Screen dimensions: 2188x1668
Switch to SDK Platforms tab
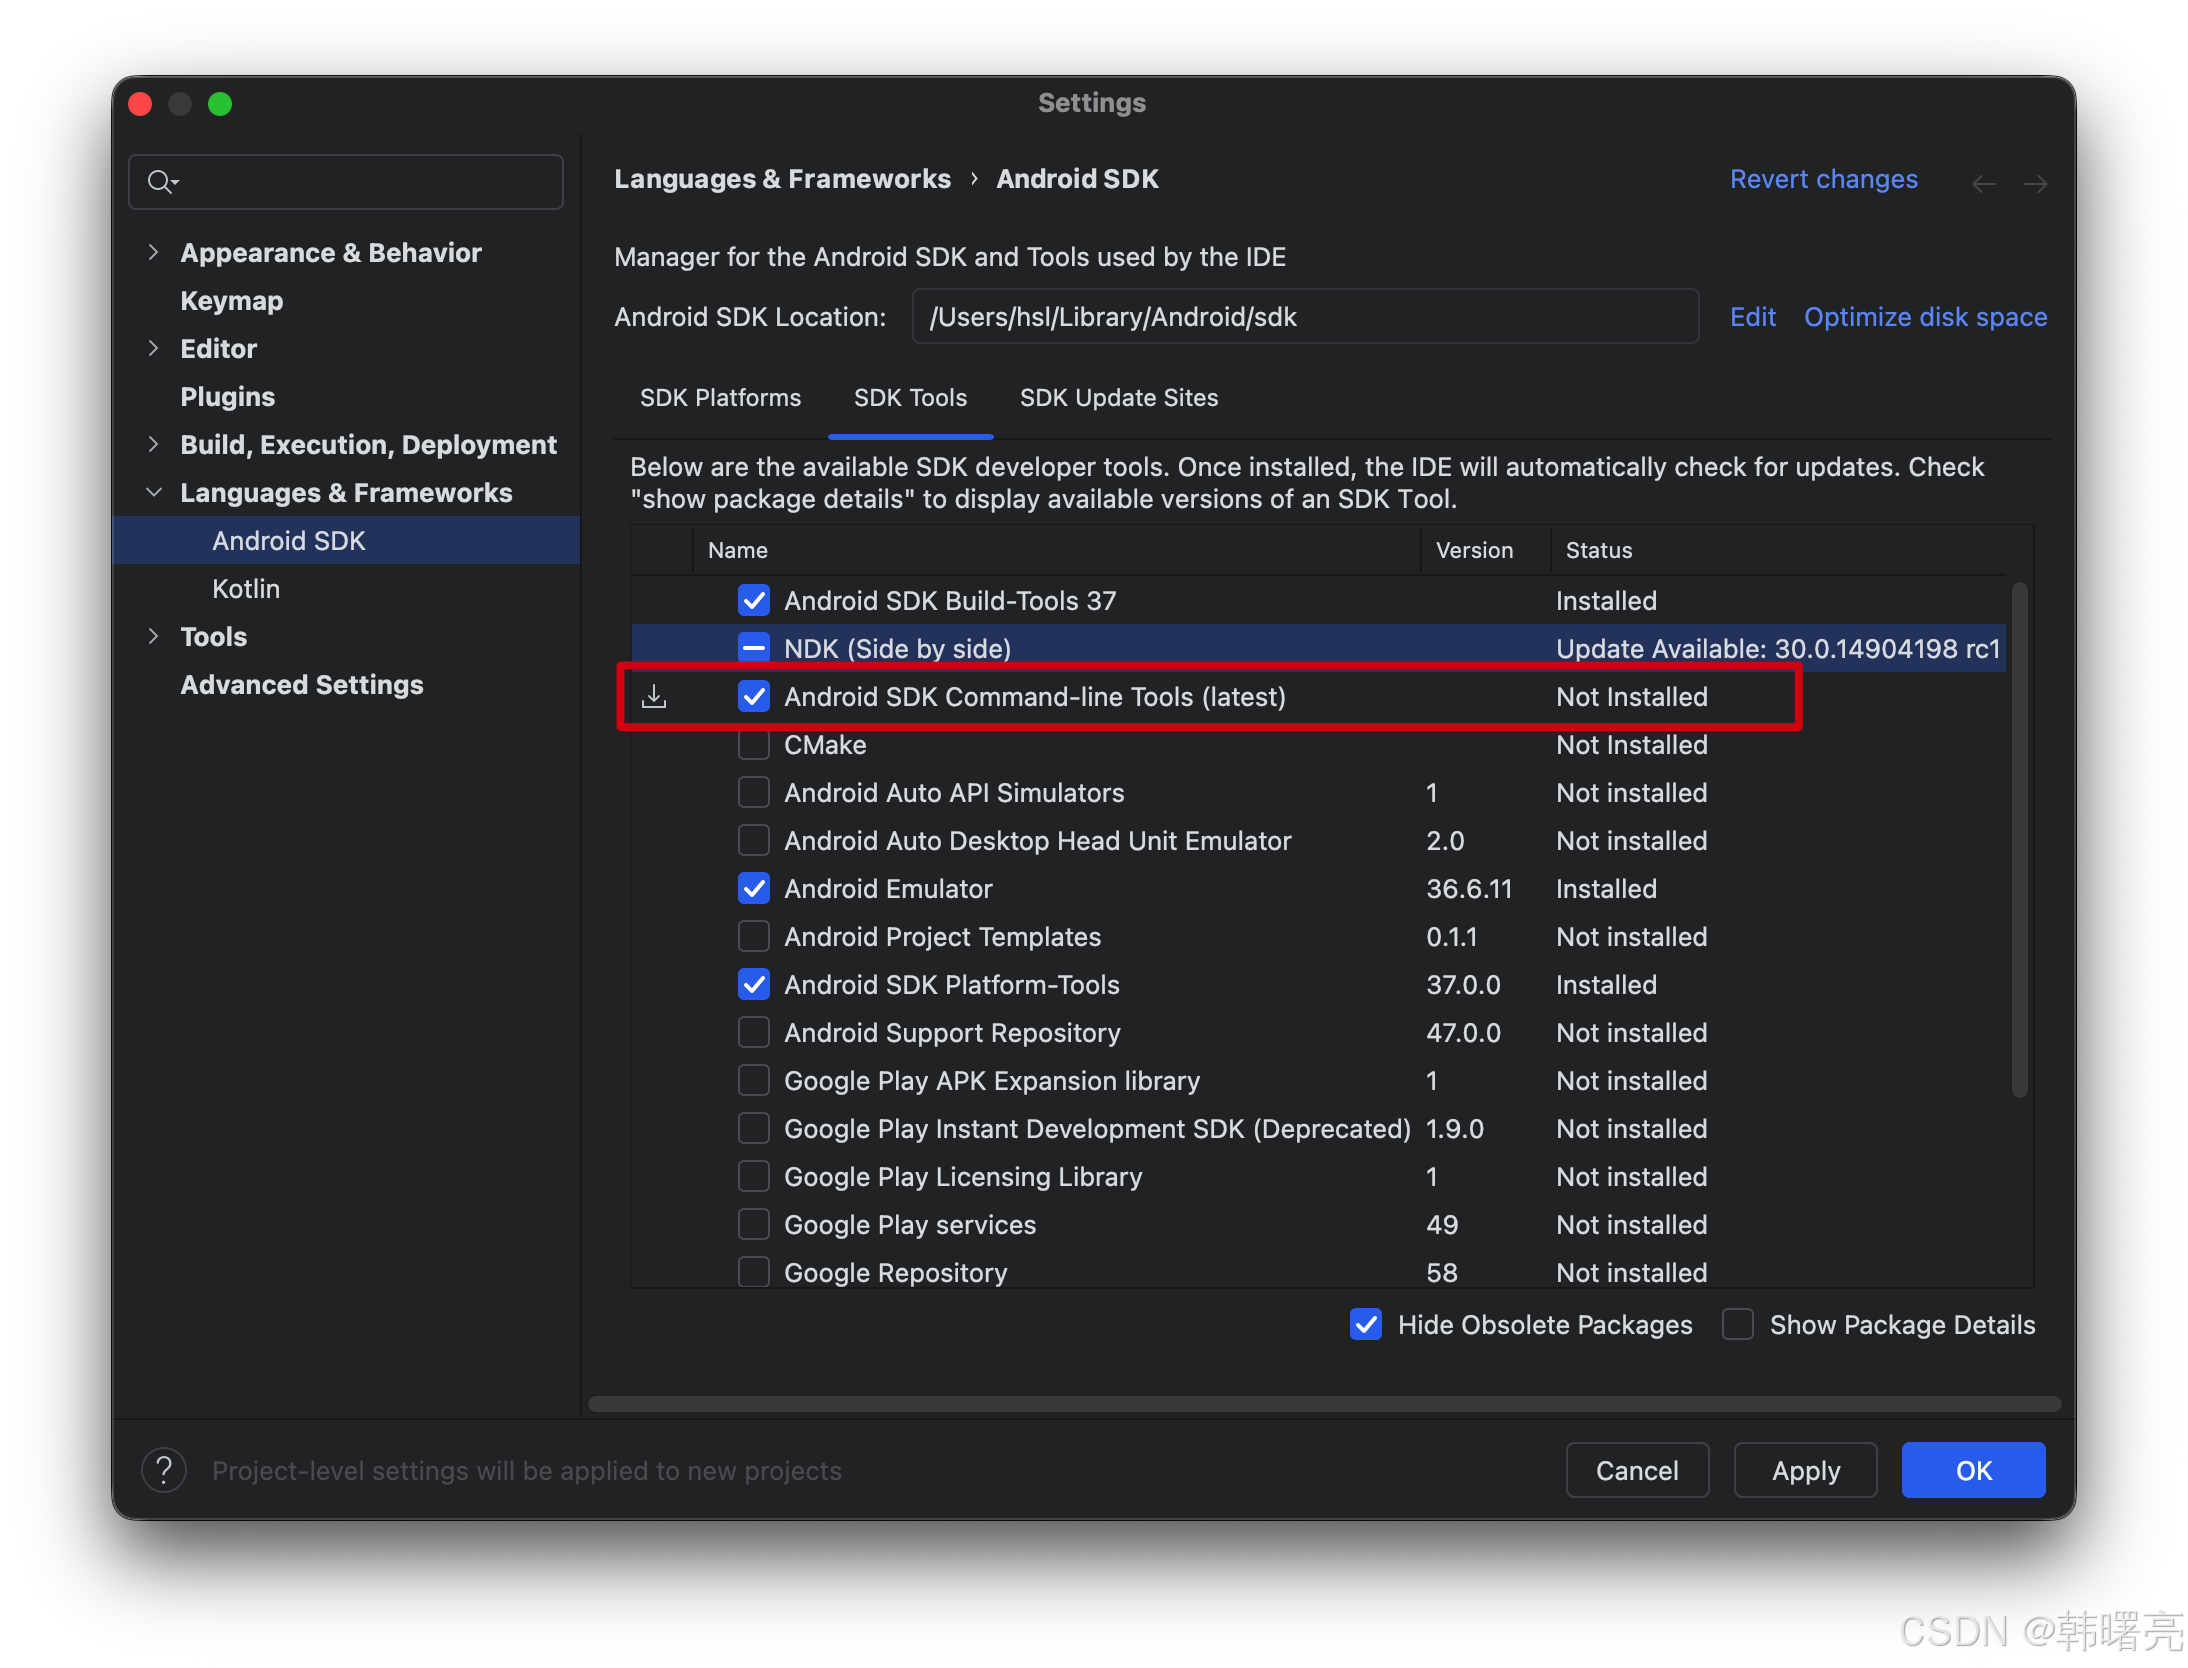[720, 398]
